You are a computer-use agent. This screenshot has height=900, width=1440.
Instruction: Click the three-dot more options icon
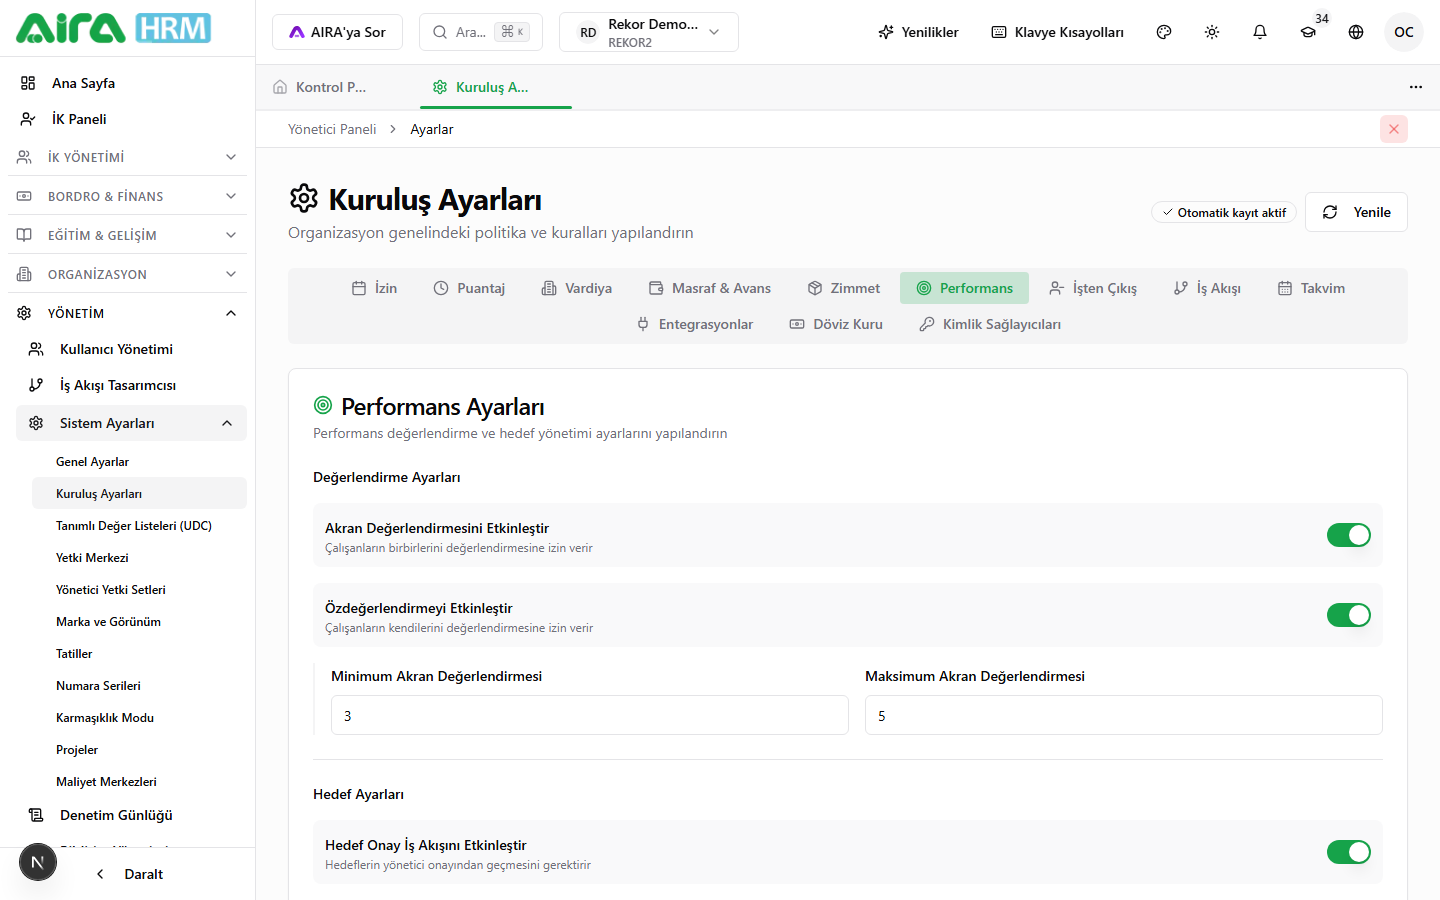[1416, 87]
